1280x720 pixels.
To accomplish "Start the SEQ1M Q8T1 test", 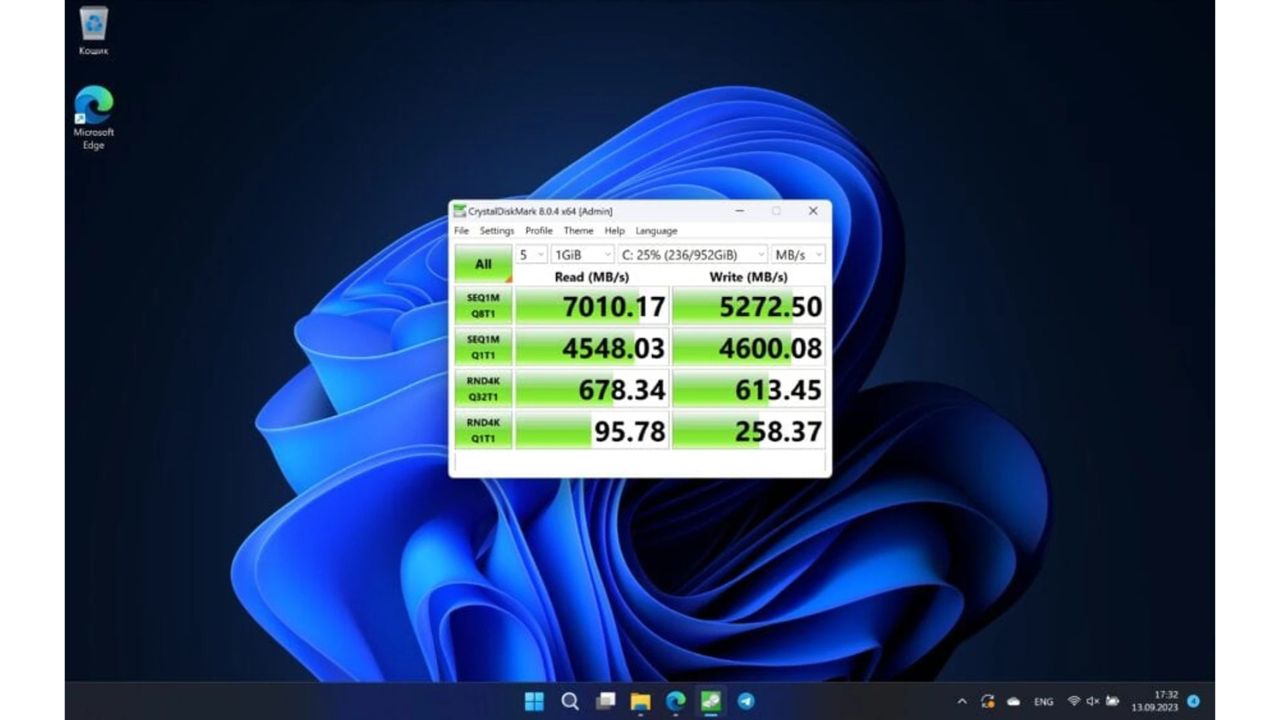I will point(483,306).
